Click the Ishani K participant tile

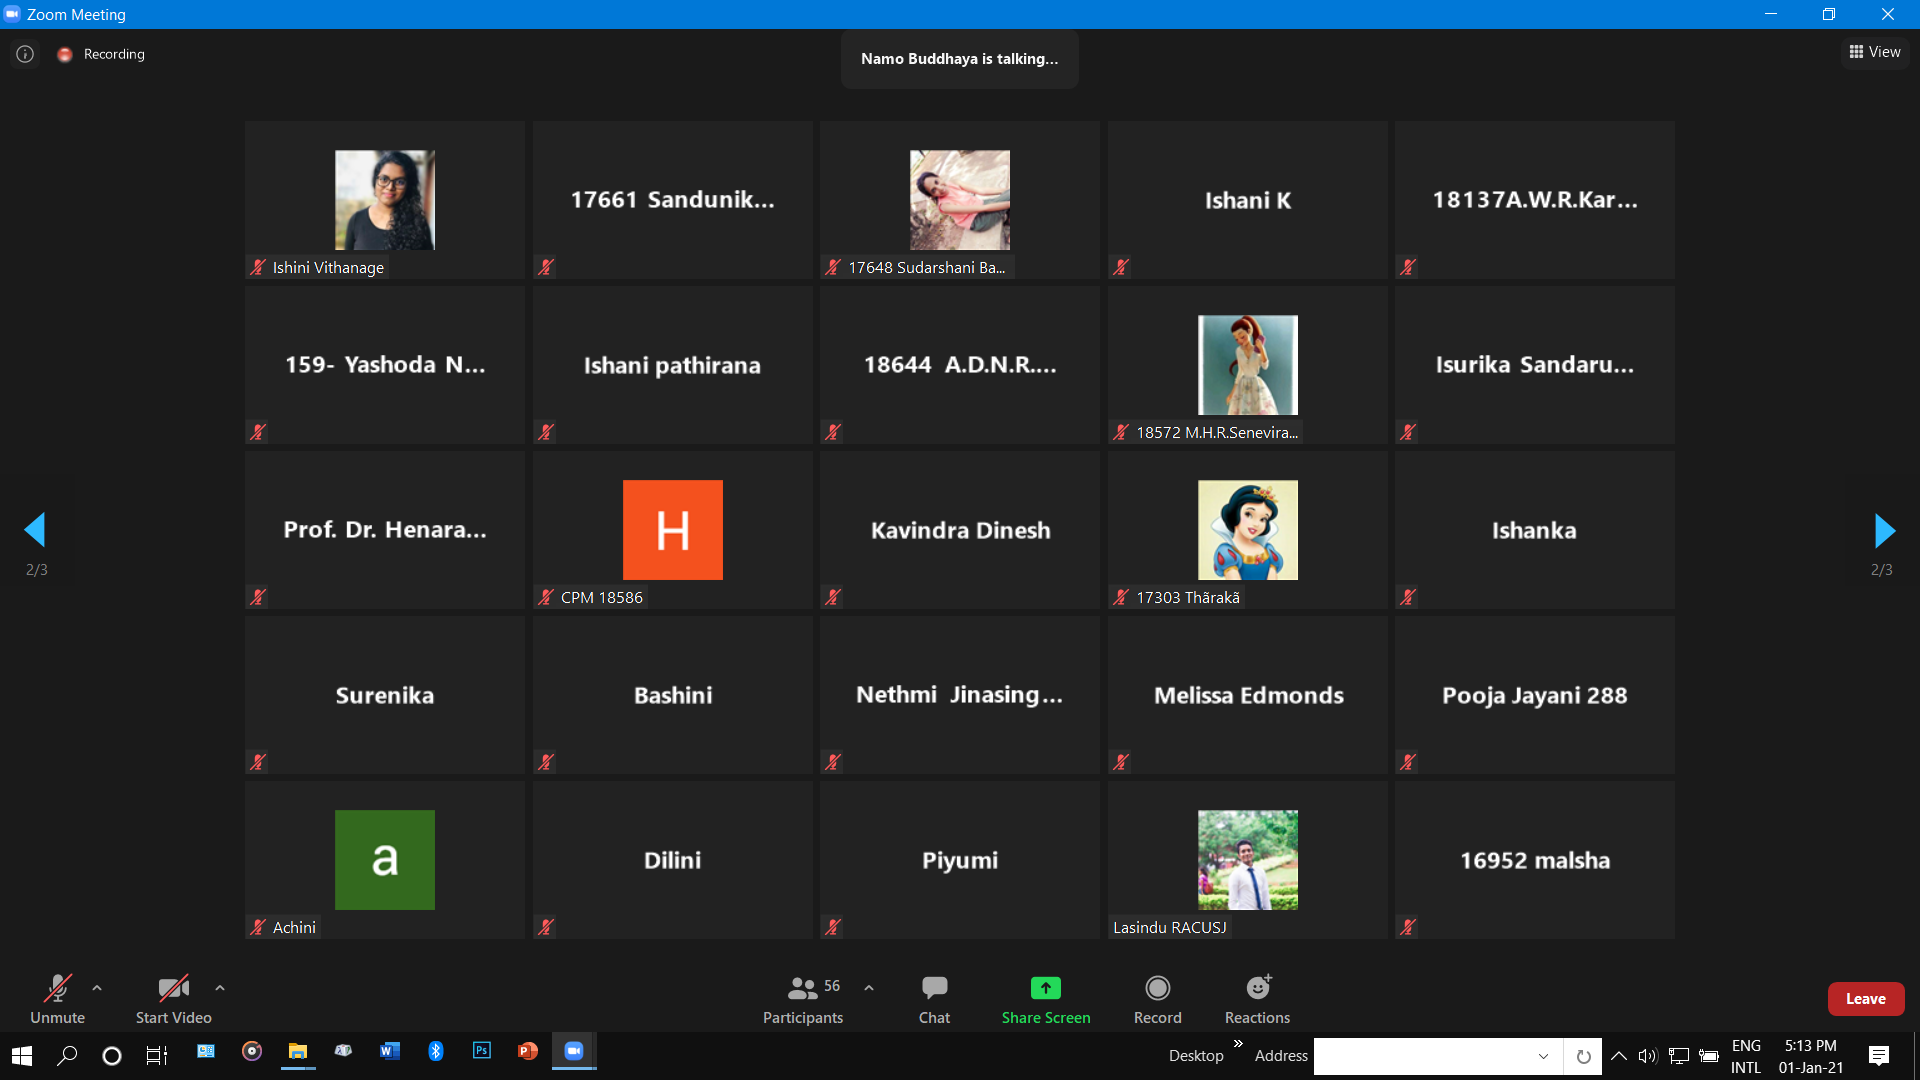click(x=1248, y=200)
